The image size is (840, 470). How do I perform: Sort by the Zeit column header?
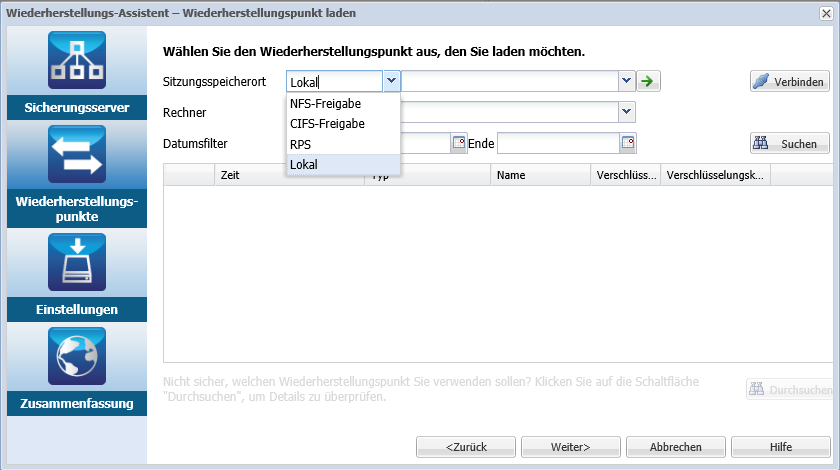pyautogui.click(x=289, y=175)
